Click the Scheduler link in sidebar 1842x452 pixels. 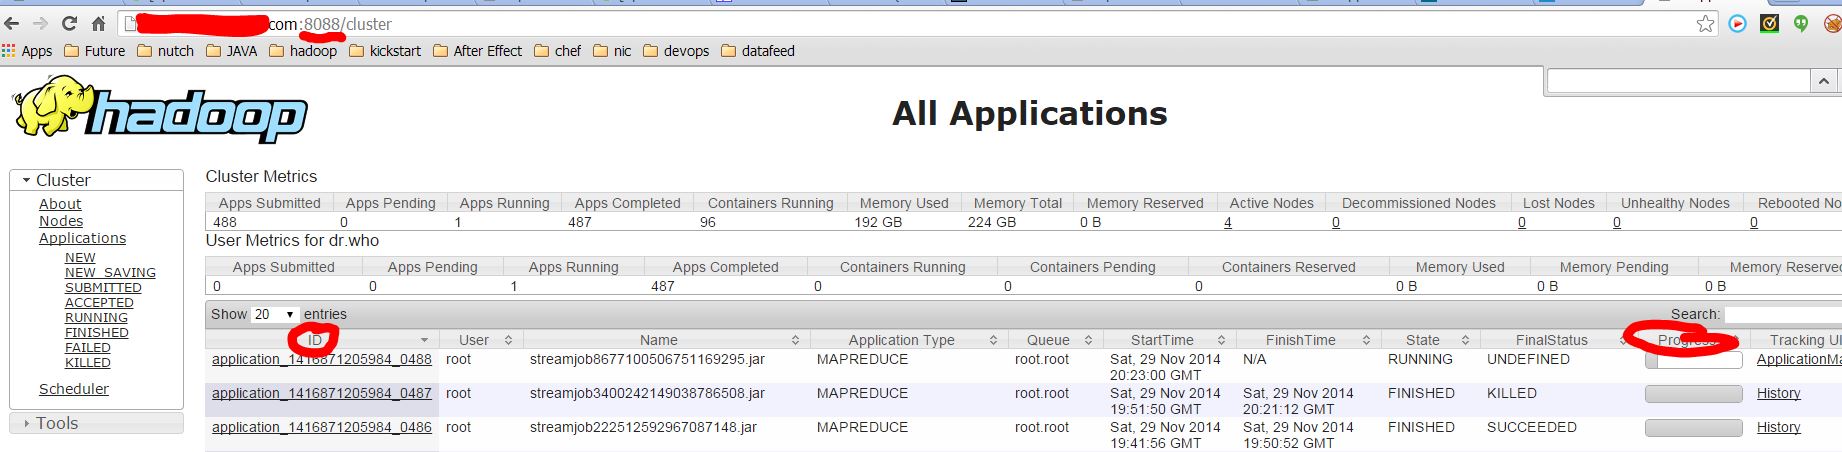point(73,389)
